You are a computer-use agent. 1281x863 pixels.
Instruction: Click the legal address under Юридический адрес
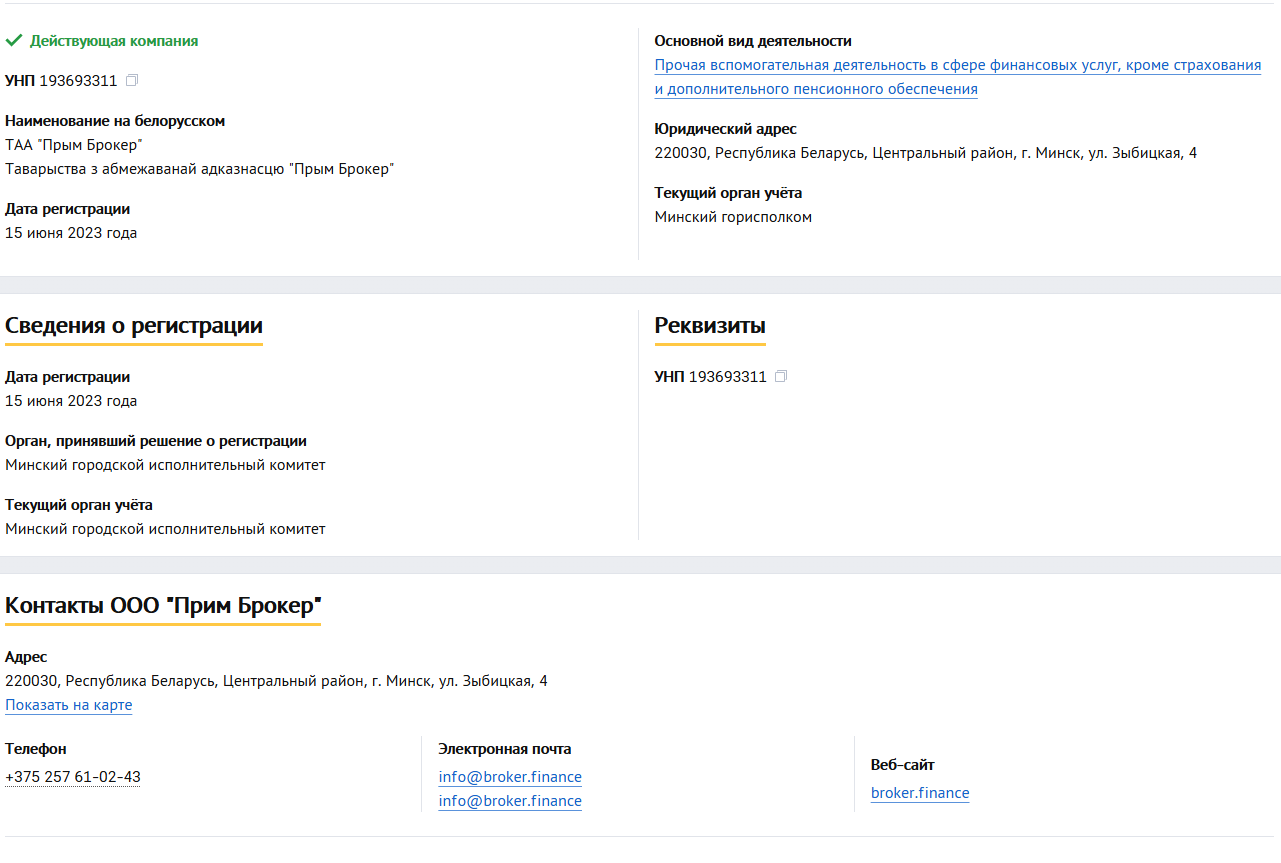(x=925, y=153)
